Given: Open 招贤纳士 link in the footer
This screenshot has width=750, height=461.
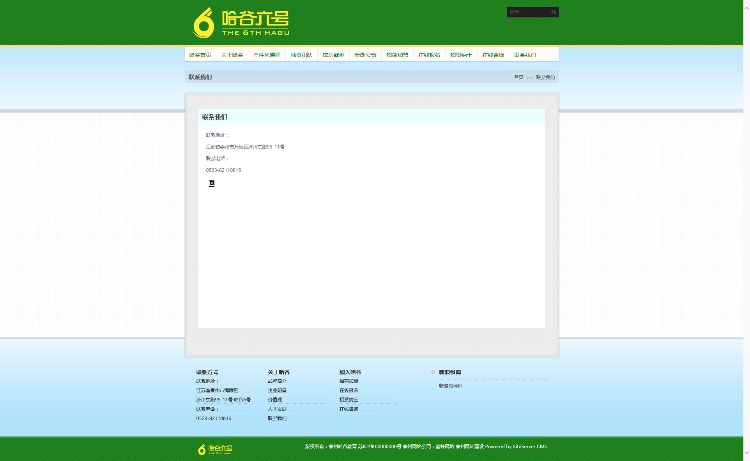Looking at the screenshot, I should point(349,400).
